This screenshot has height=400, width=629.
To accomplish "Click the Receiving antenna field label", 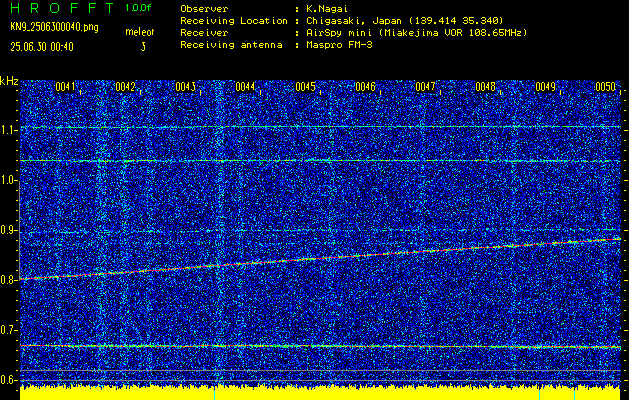I will click(x=231, y=45).
